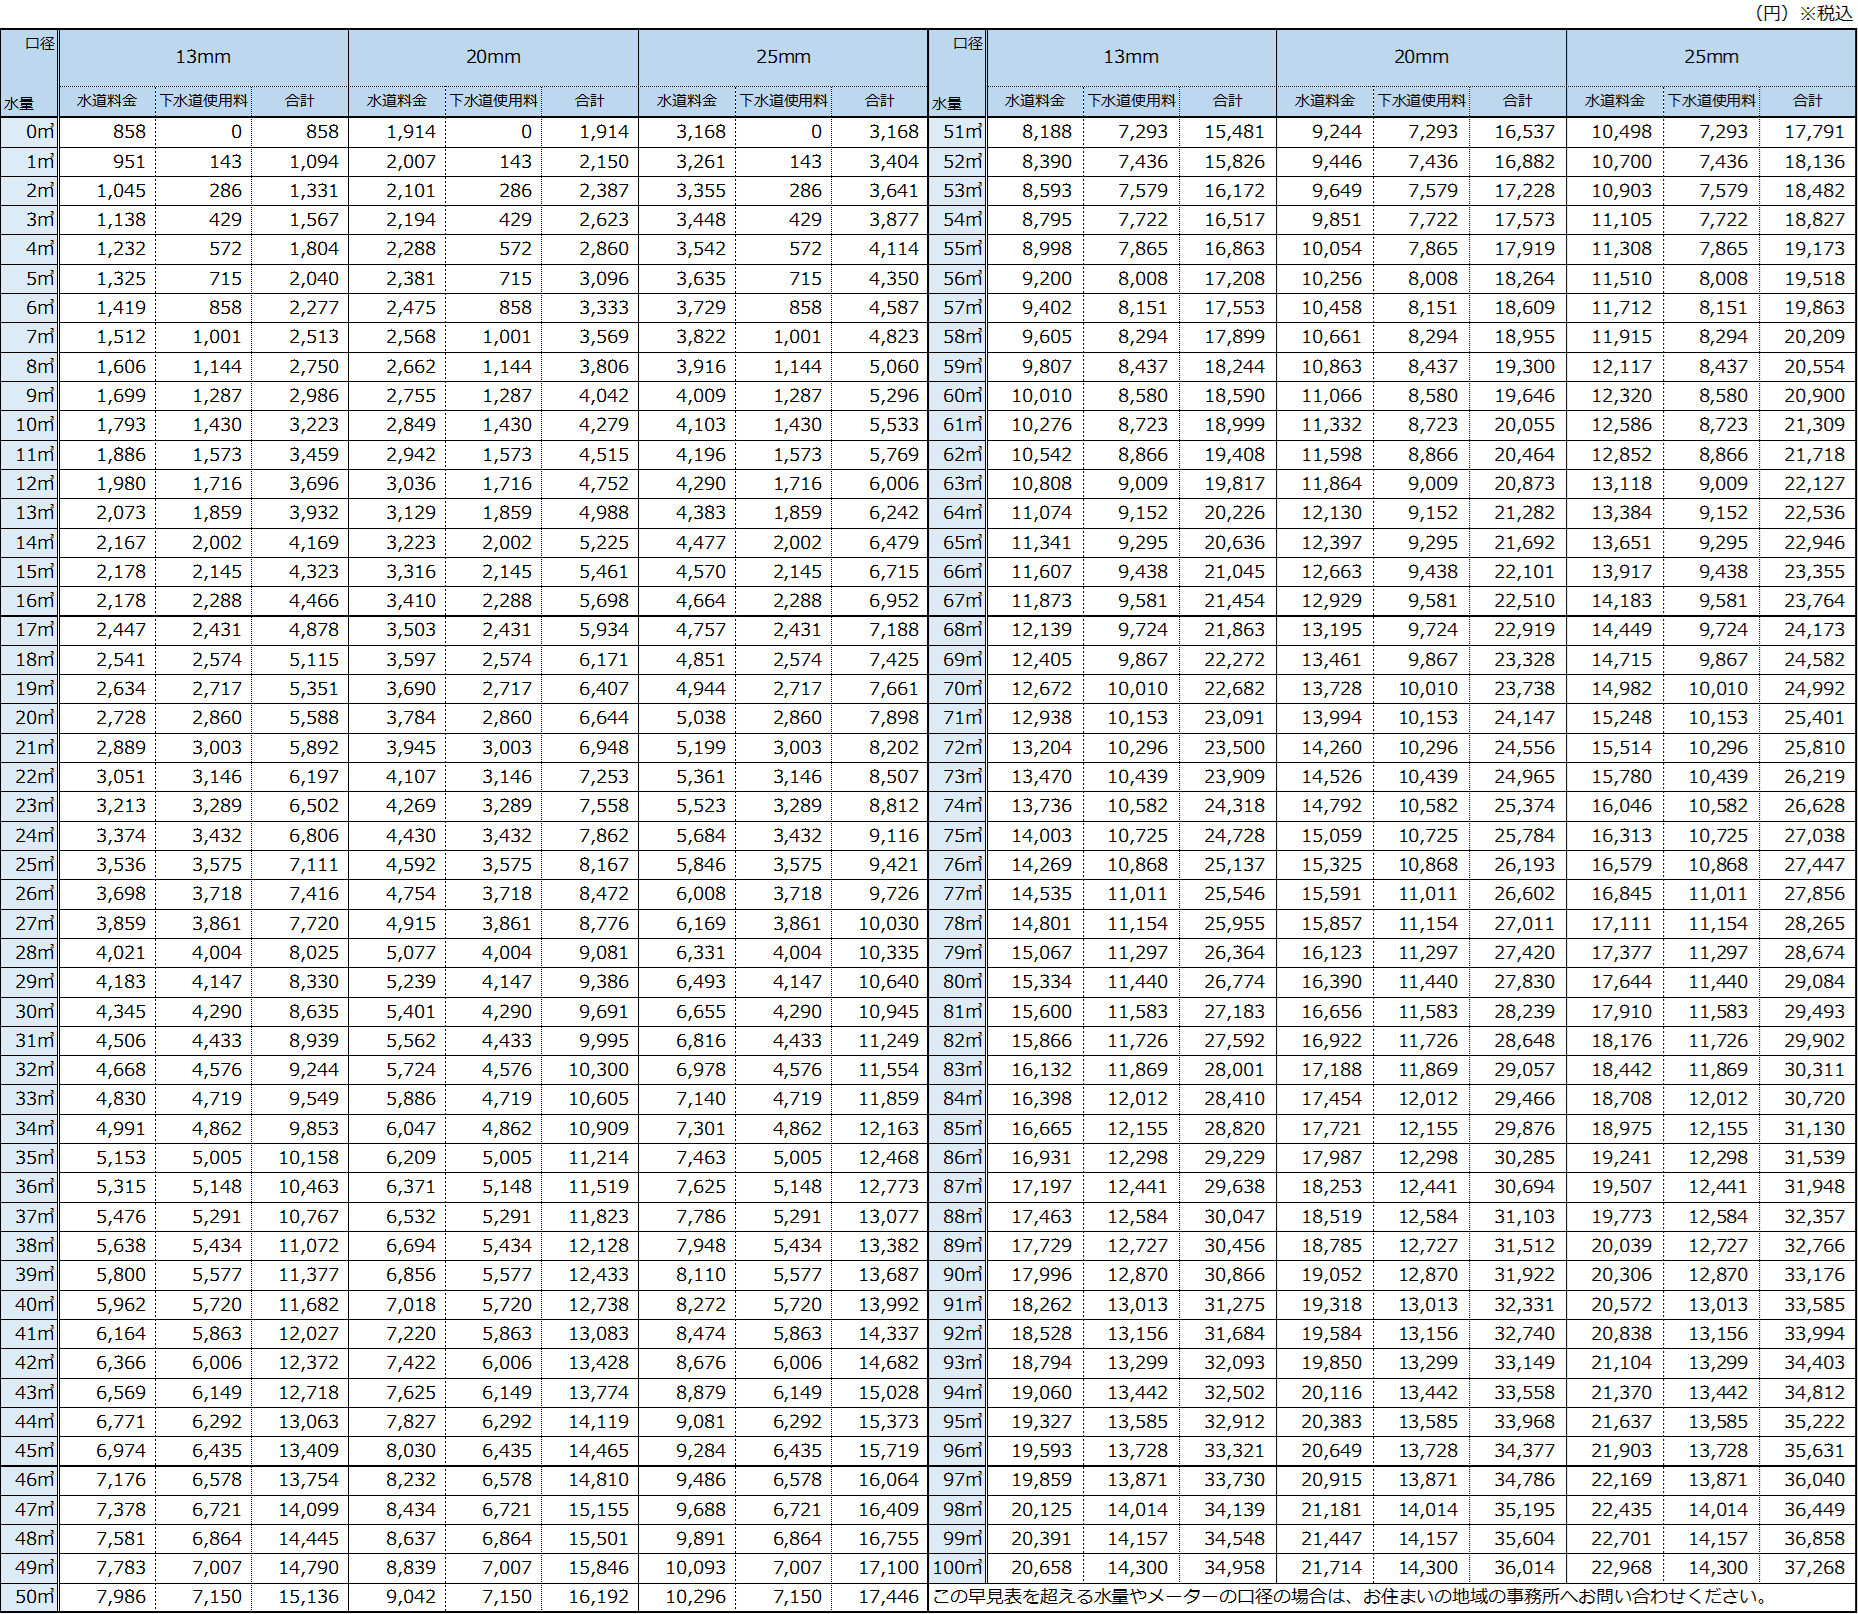Select the 51㎥ row label
Screen dimensions: 1858x1614
point(961,132)
